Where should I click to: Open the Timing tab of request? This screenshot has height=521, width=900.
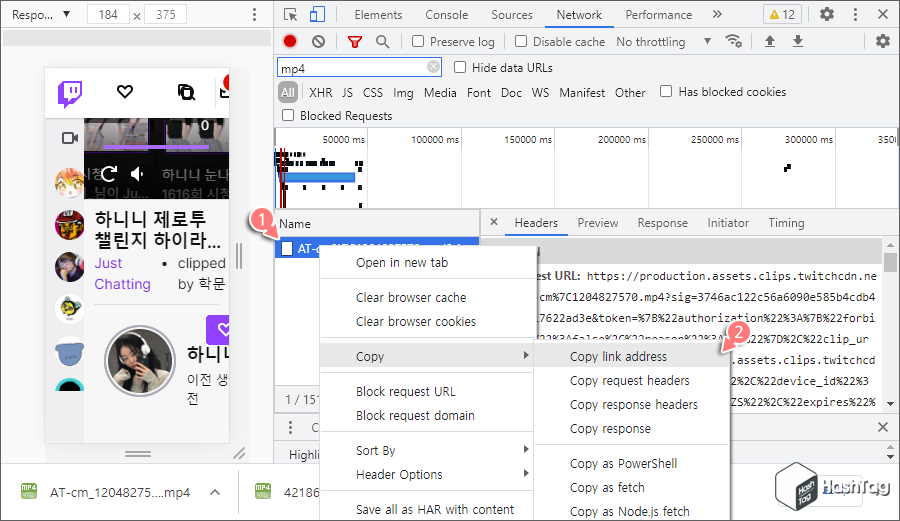tap(786, 223)
